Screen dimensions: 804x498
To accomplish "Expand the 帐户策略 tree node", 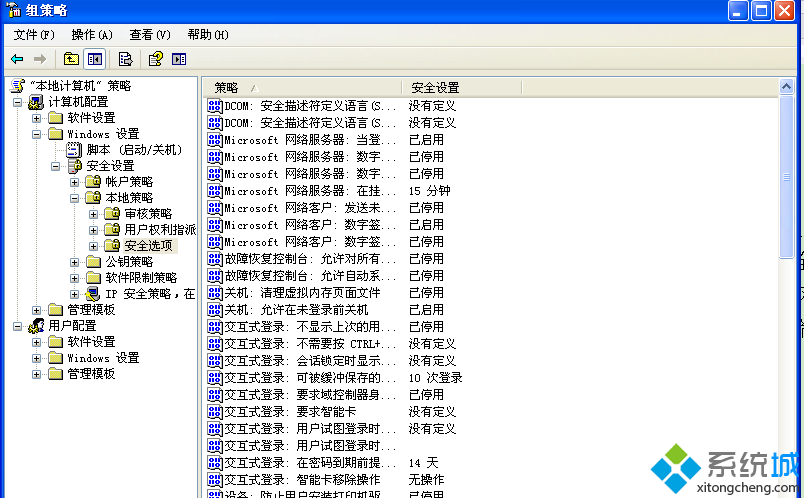I will 75,182.
